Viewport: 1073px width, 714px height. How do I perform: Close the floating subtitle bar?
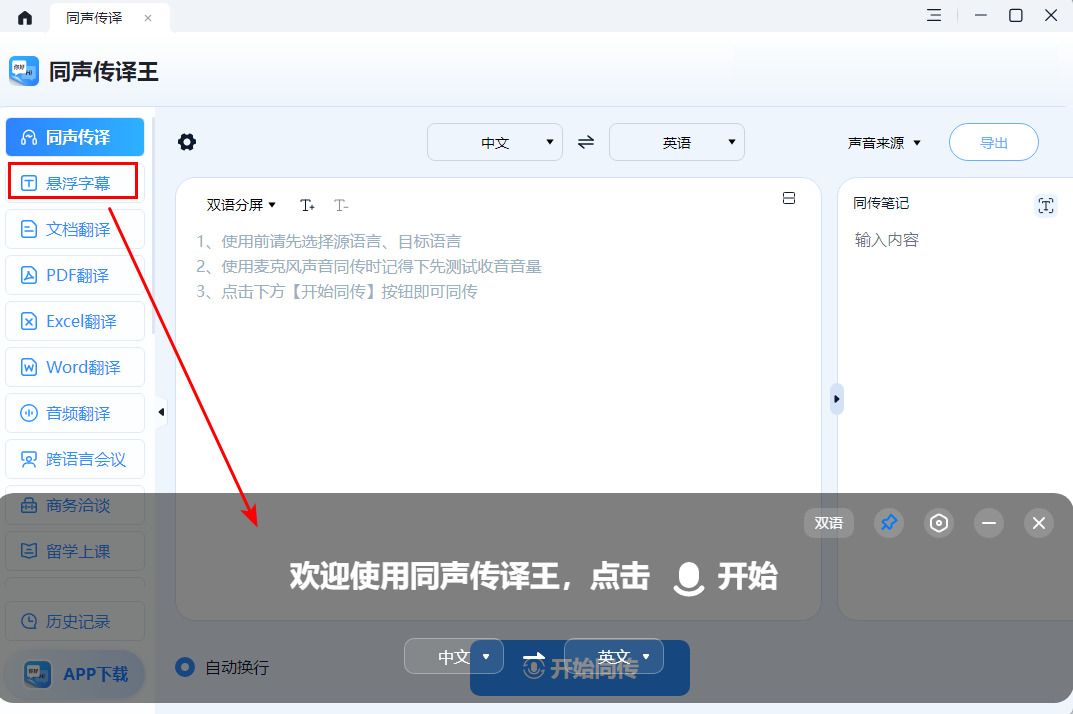pyautogui.click(x=1038, y=523)
